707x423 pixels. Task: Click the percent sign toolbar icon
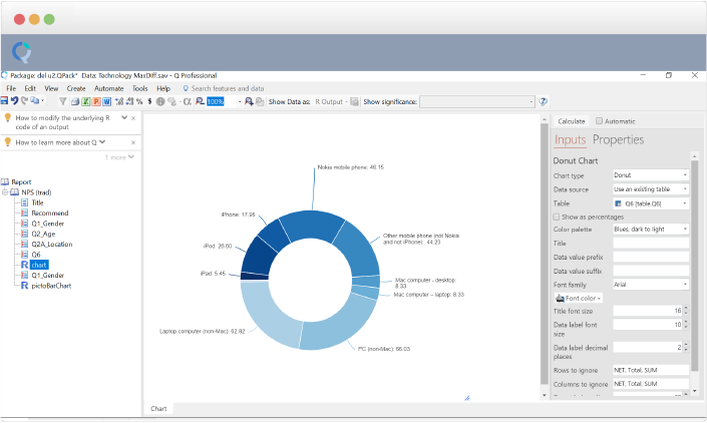[140, 101]
